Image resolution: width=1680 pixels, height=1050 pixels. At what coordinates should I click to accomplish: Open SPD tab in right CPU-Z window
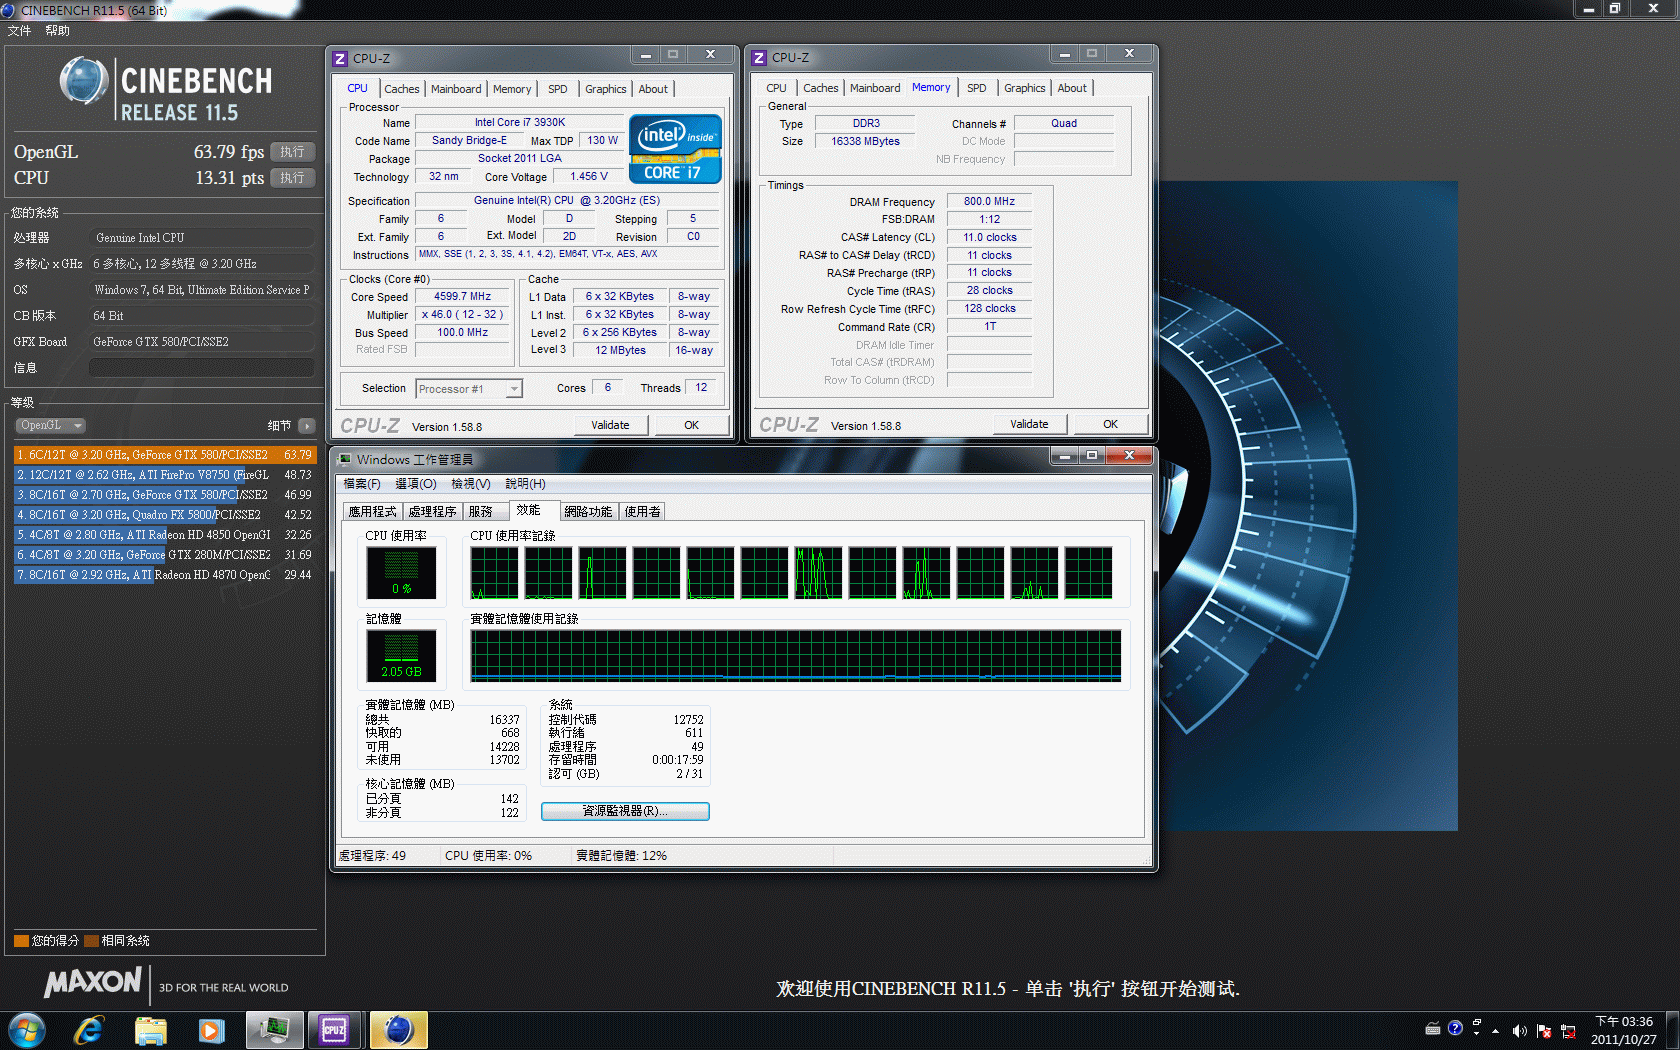(977, 88)
